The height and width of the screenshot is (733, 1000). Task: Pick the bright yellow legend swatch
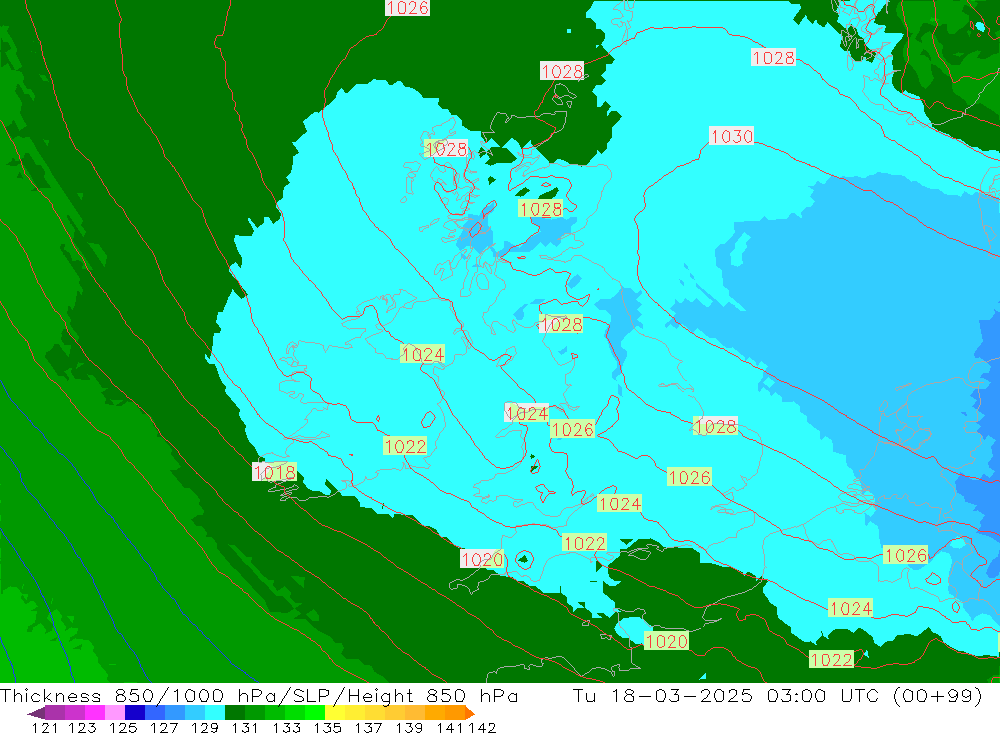pos(335,712)
